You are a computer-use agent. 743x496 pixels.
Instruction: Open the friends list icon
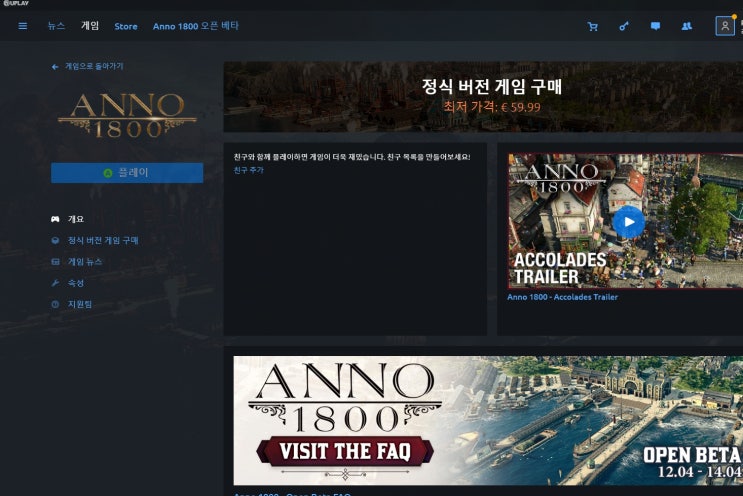pos(687,26)
